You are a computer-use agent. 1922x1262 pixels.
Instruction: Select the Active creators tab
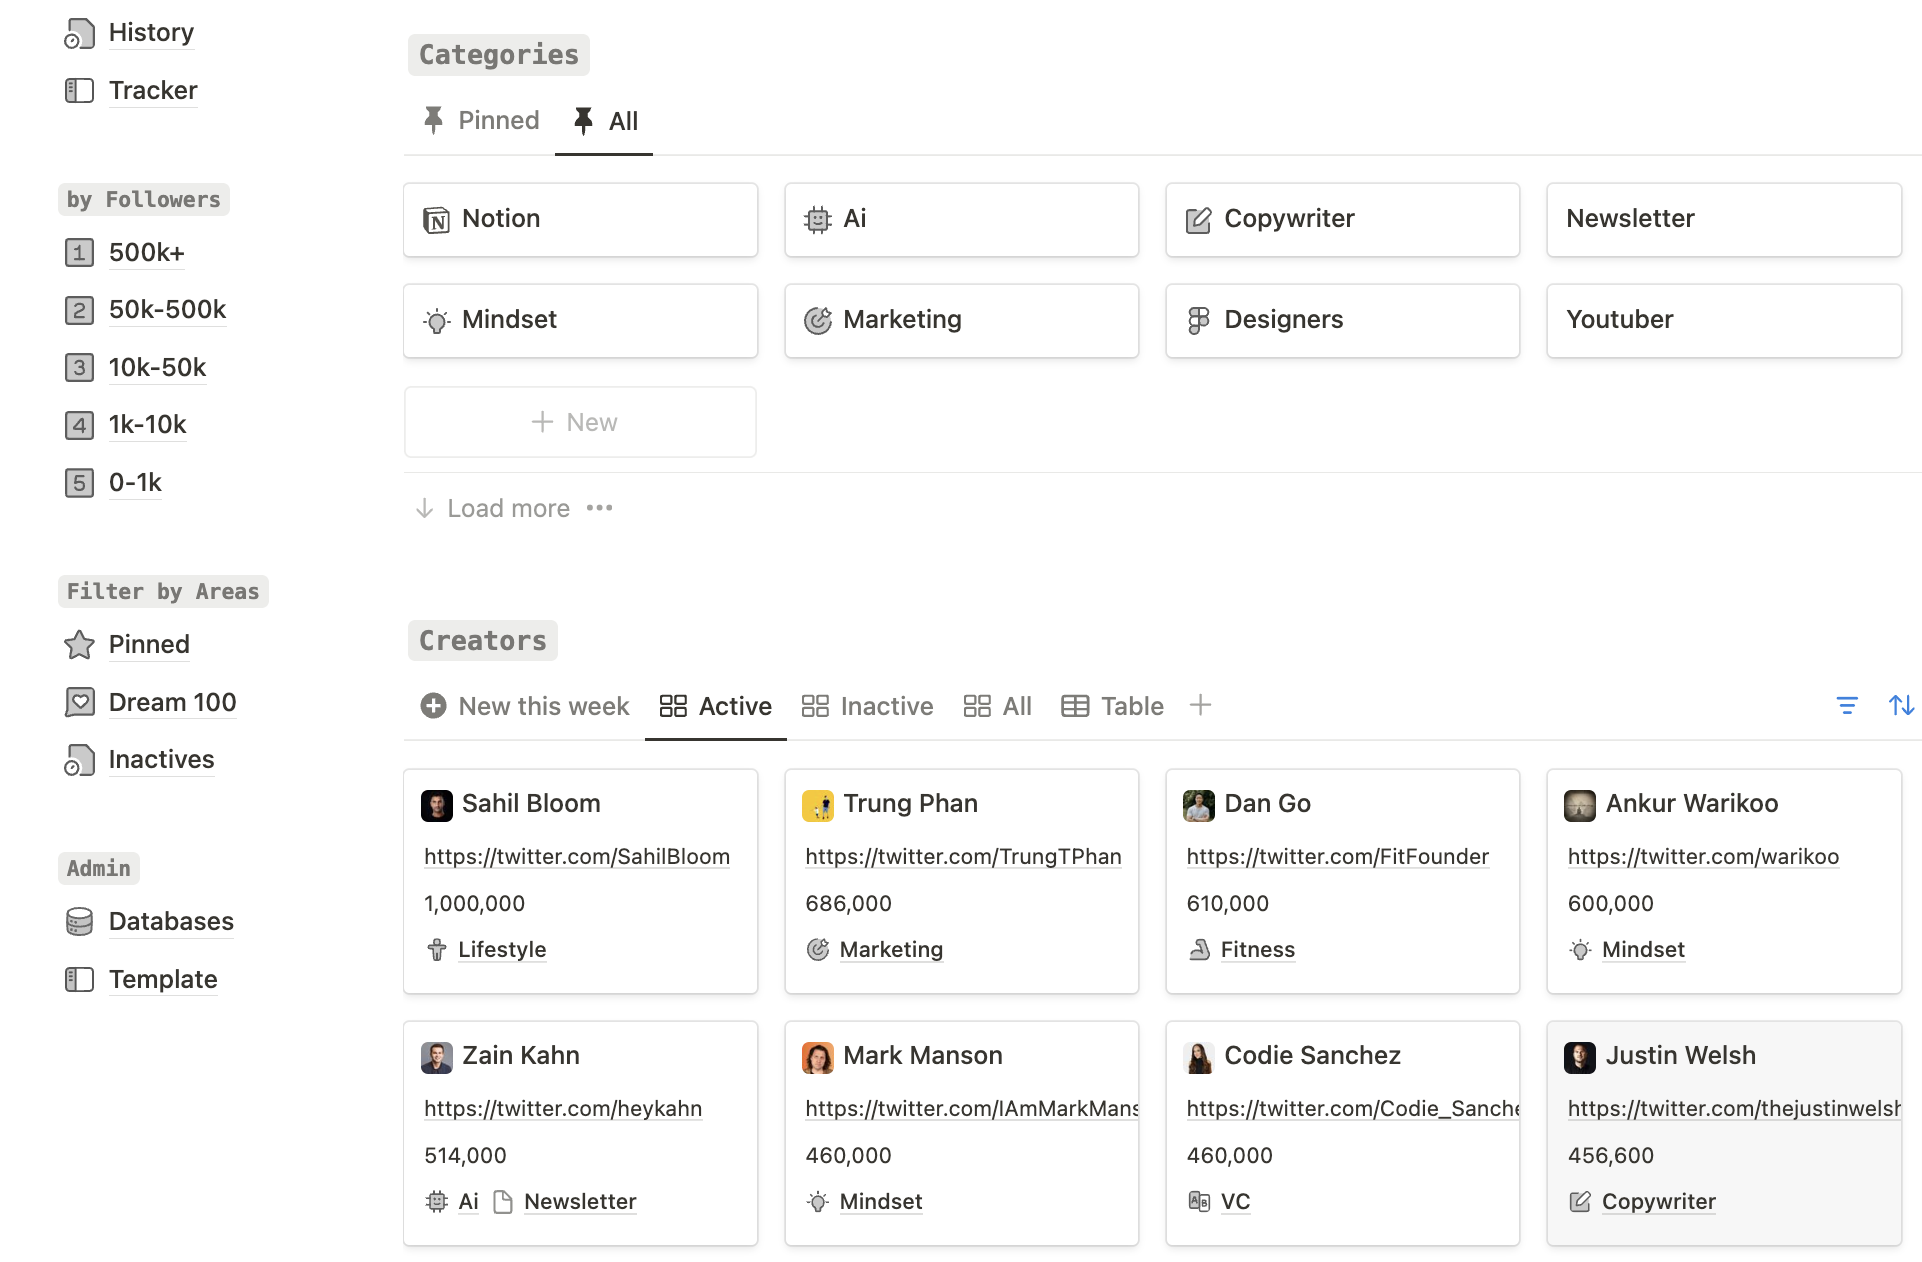click(x=716, y=706)
